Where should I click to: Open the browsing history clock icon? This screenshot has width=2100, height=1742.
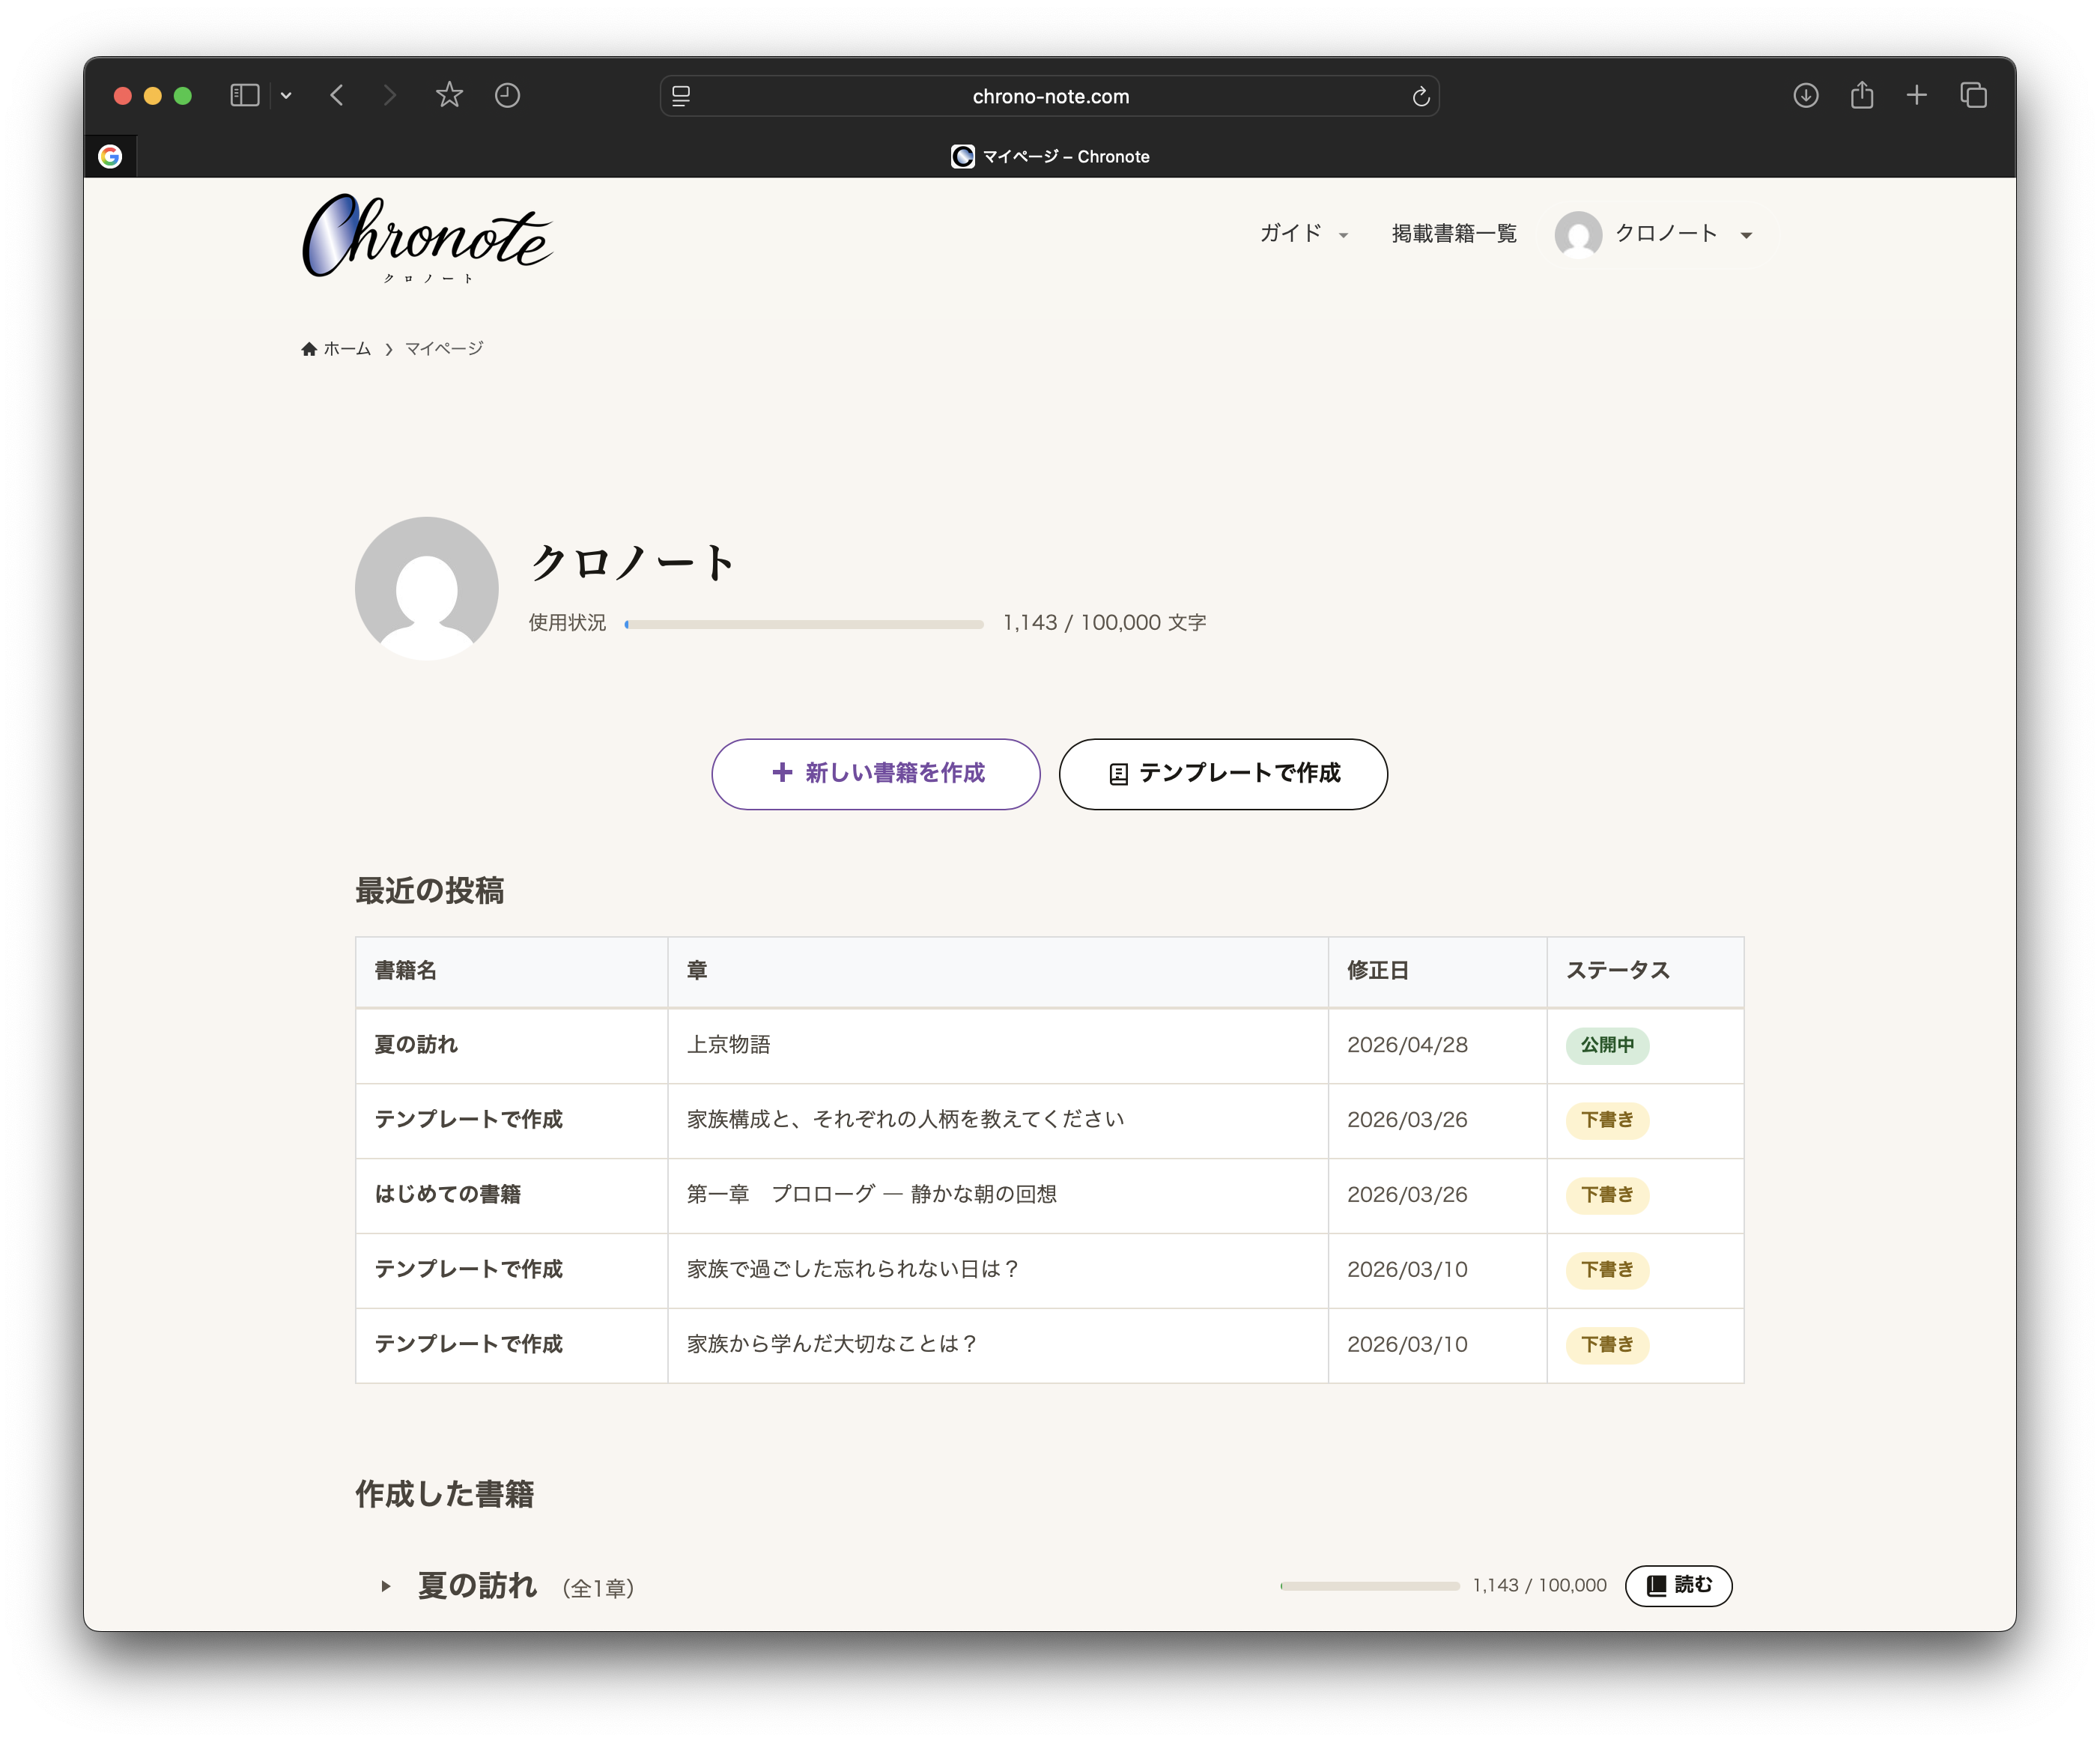click(x=508, y=96)
